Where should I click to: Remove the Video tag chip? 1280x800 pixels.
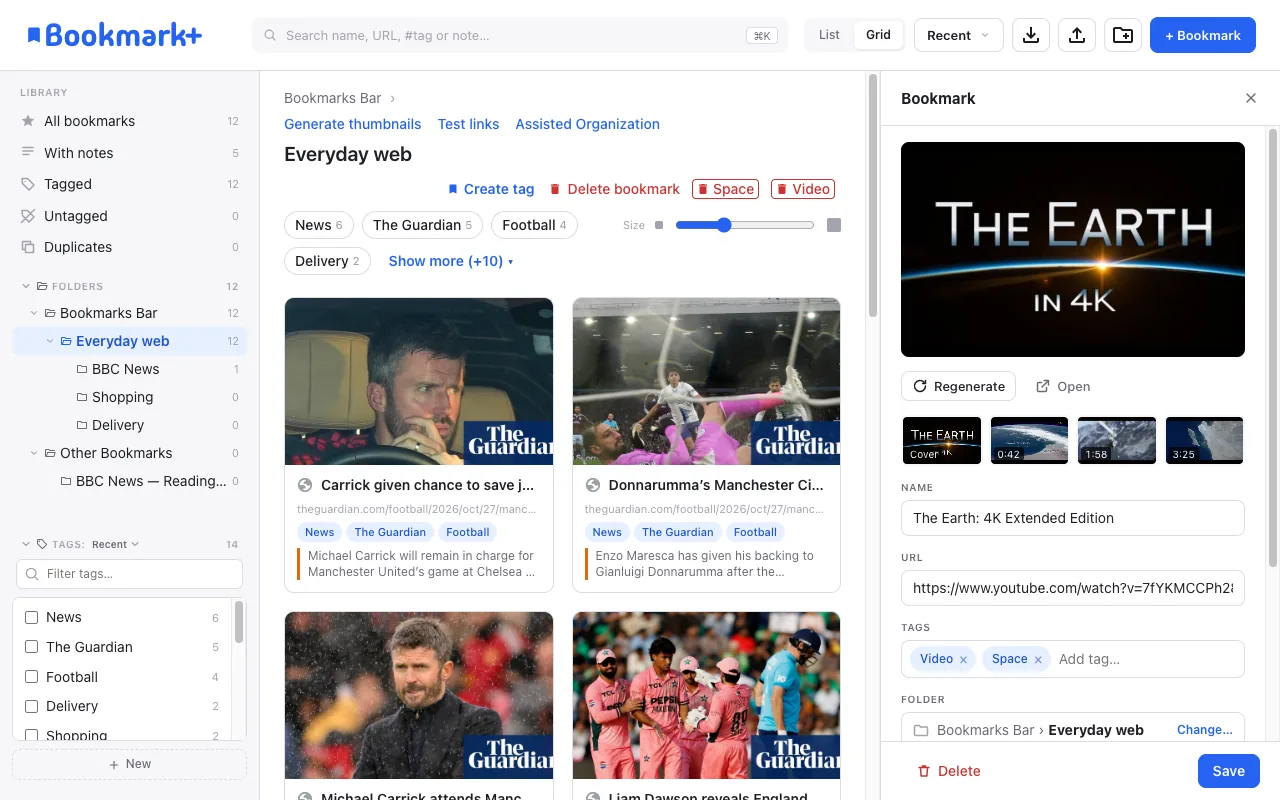coord(963,660)
